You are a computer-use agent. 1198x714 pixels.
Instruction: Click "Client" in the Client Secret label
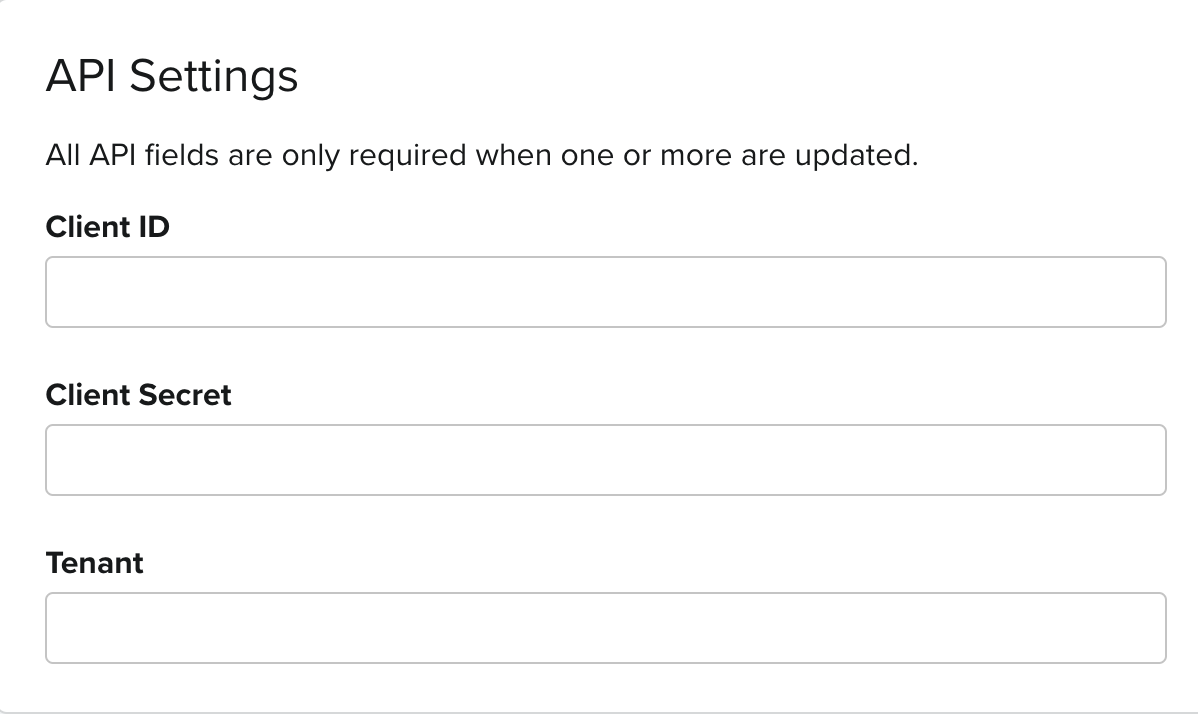(x=88, y=395)
